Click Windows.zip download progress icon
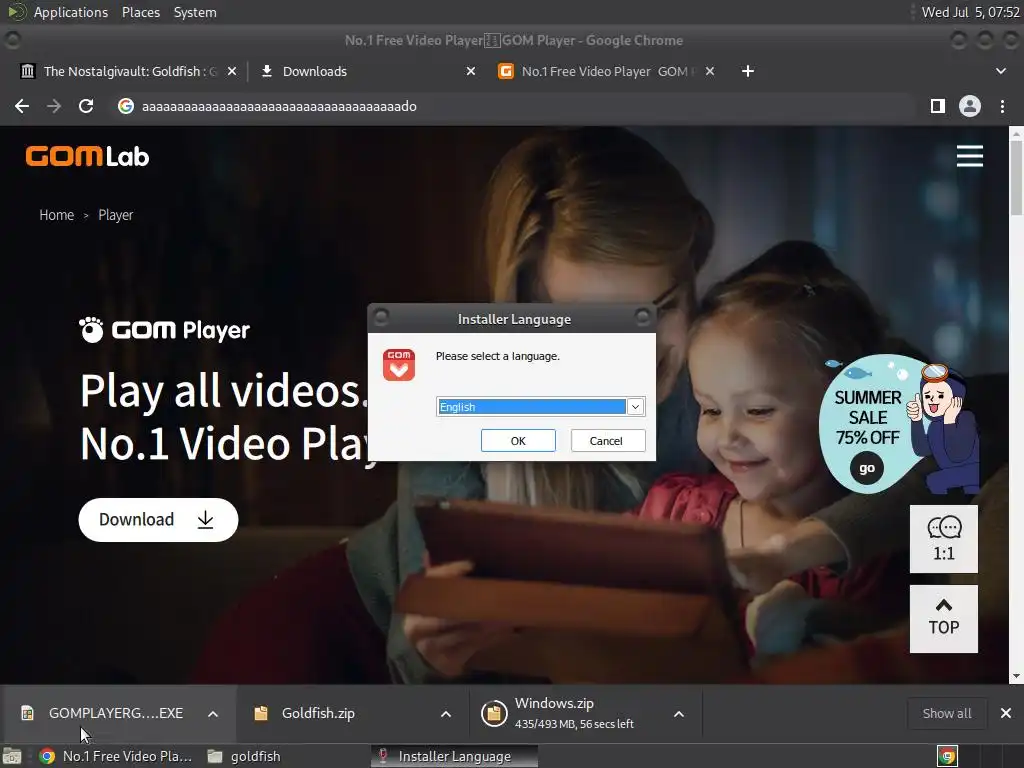The image size is (1024, 768). pos(494,713)
